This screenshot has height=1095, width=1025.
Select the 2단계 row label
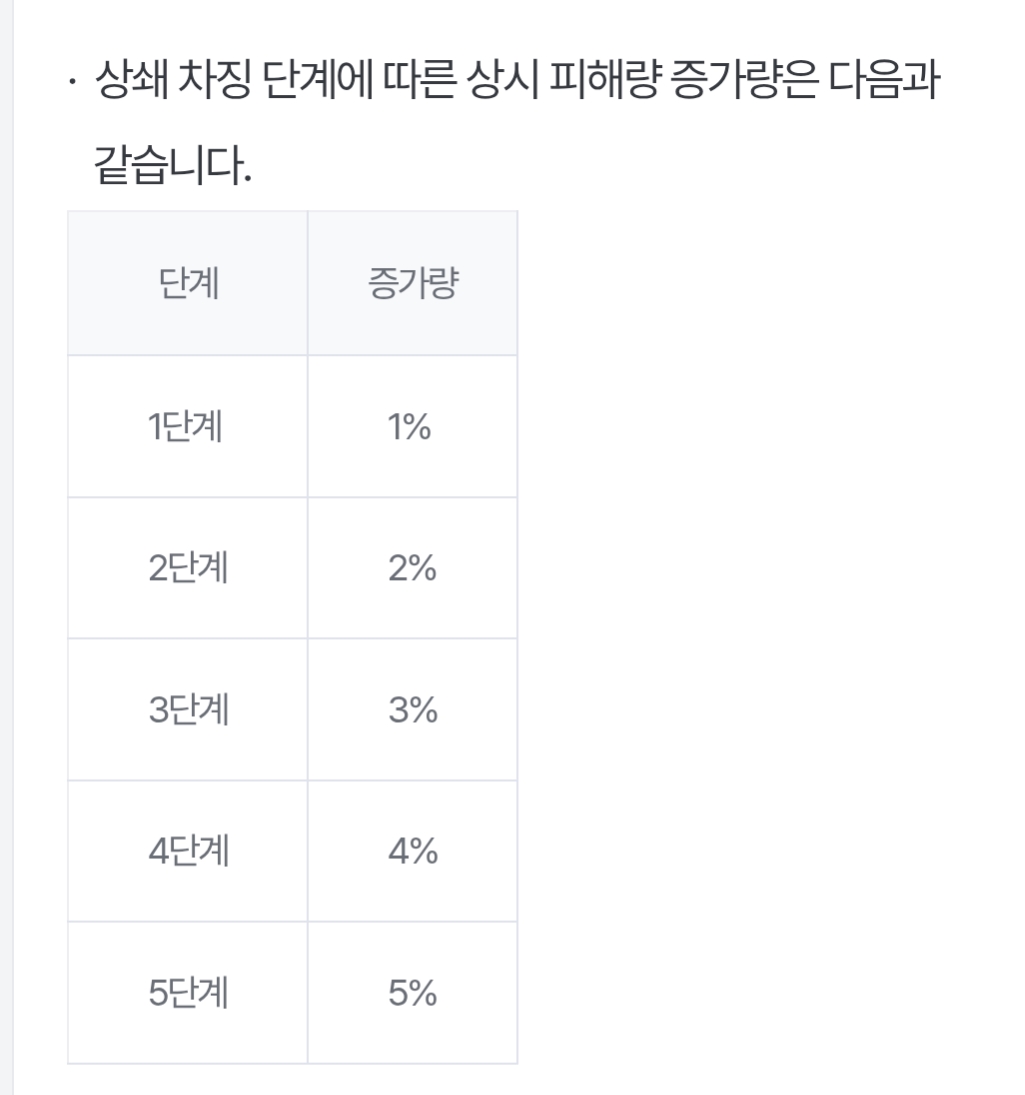[188, 570]
